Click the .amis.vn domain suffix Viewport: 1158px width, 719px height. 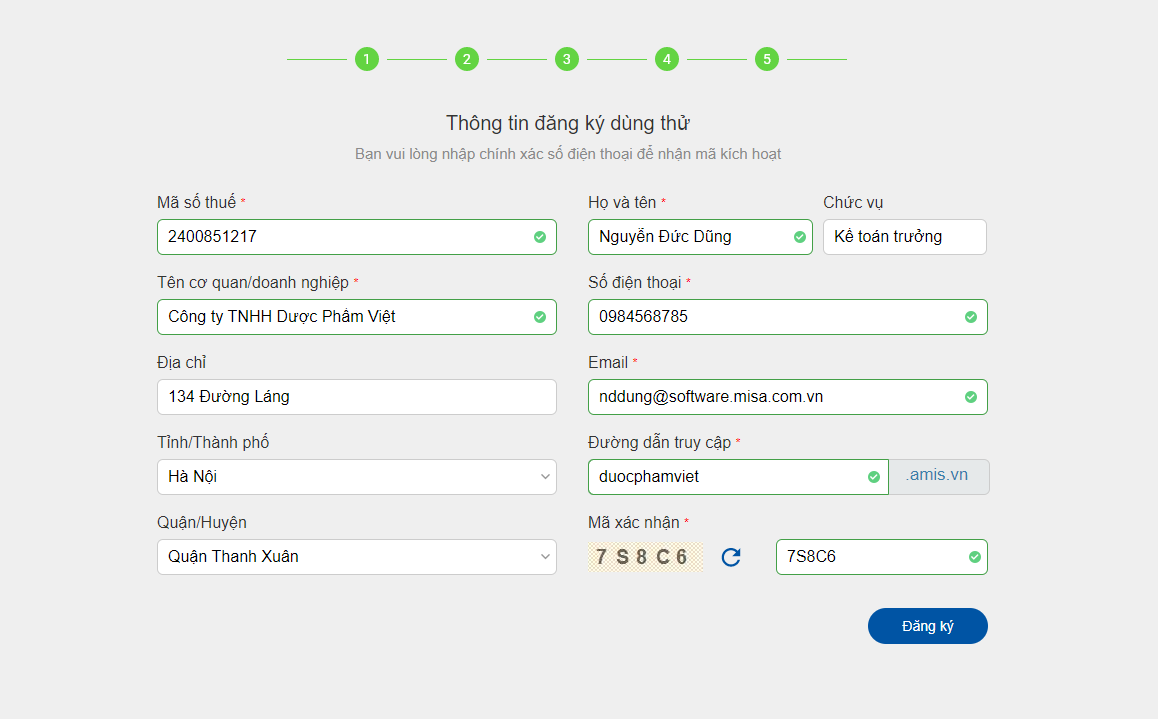[938, 476]
